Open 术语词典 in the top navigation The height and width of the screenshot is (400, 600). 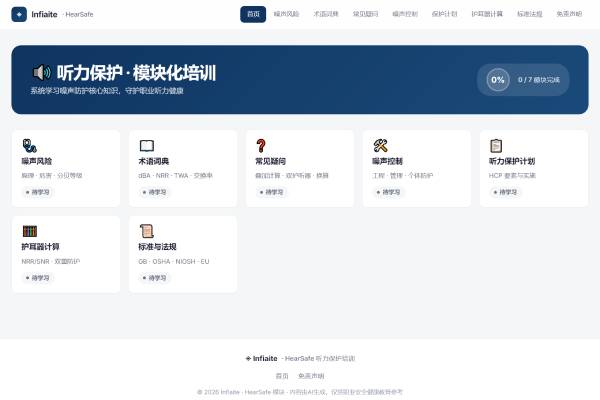click(x=326, y=15)
